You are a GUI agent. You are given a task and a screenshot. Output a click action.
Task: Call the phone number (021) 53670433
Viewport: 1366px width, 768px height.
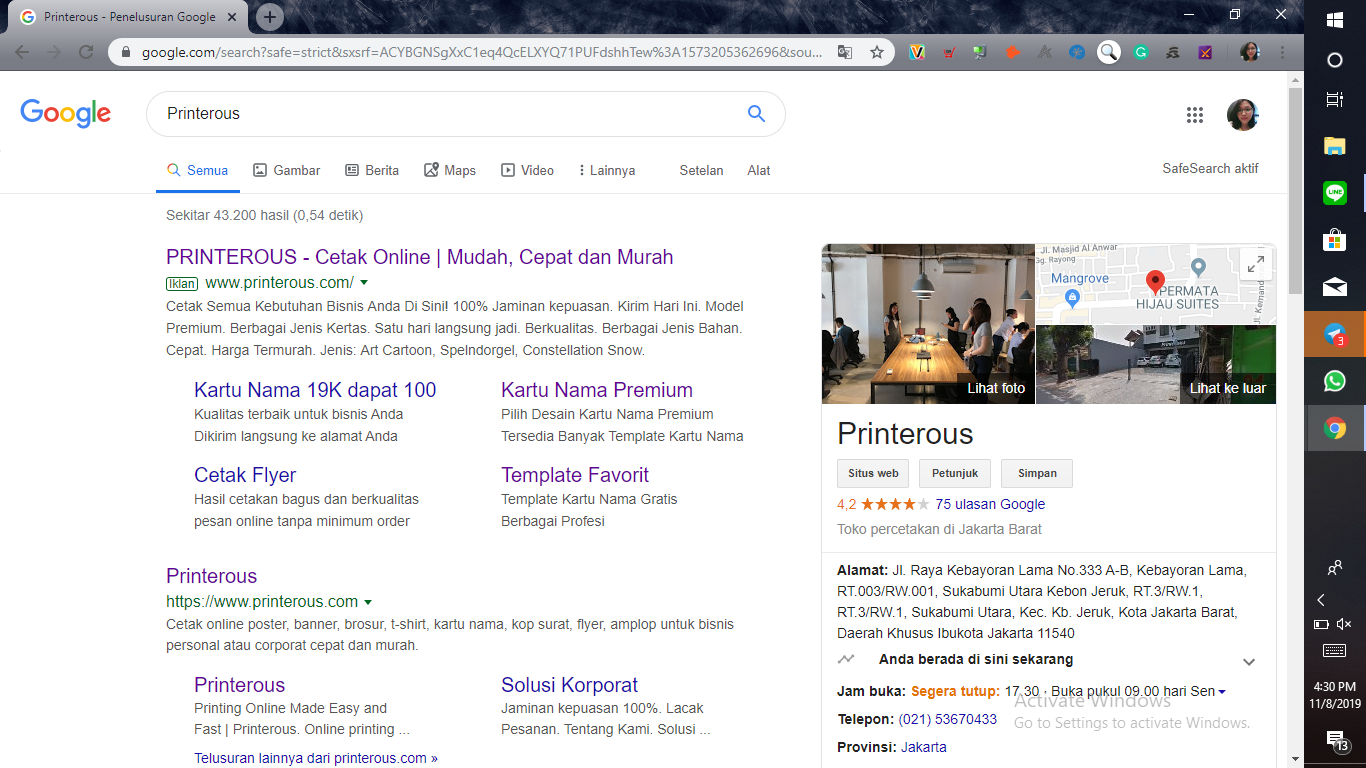click(947, 719)
